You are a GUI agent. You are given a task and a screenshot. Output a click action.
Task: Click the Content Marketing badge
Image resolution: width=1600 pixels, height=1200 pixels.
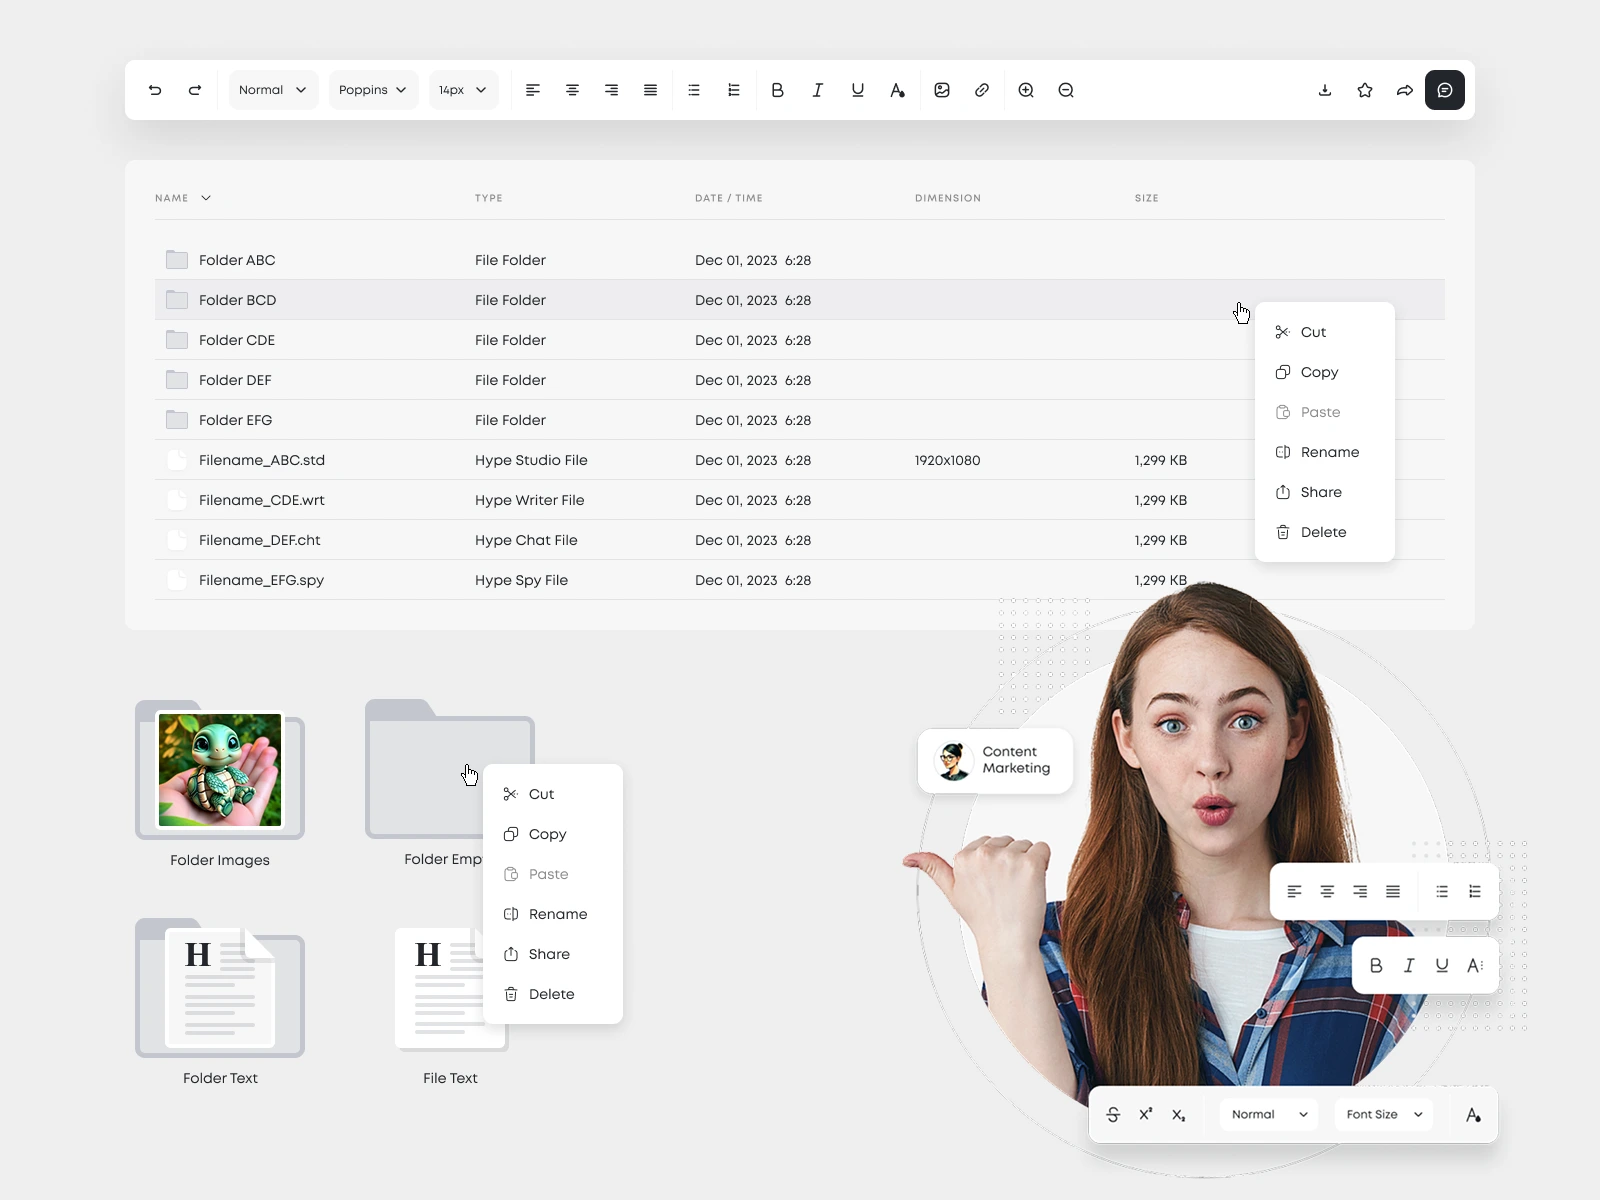[995, 760]
